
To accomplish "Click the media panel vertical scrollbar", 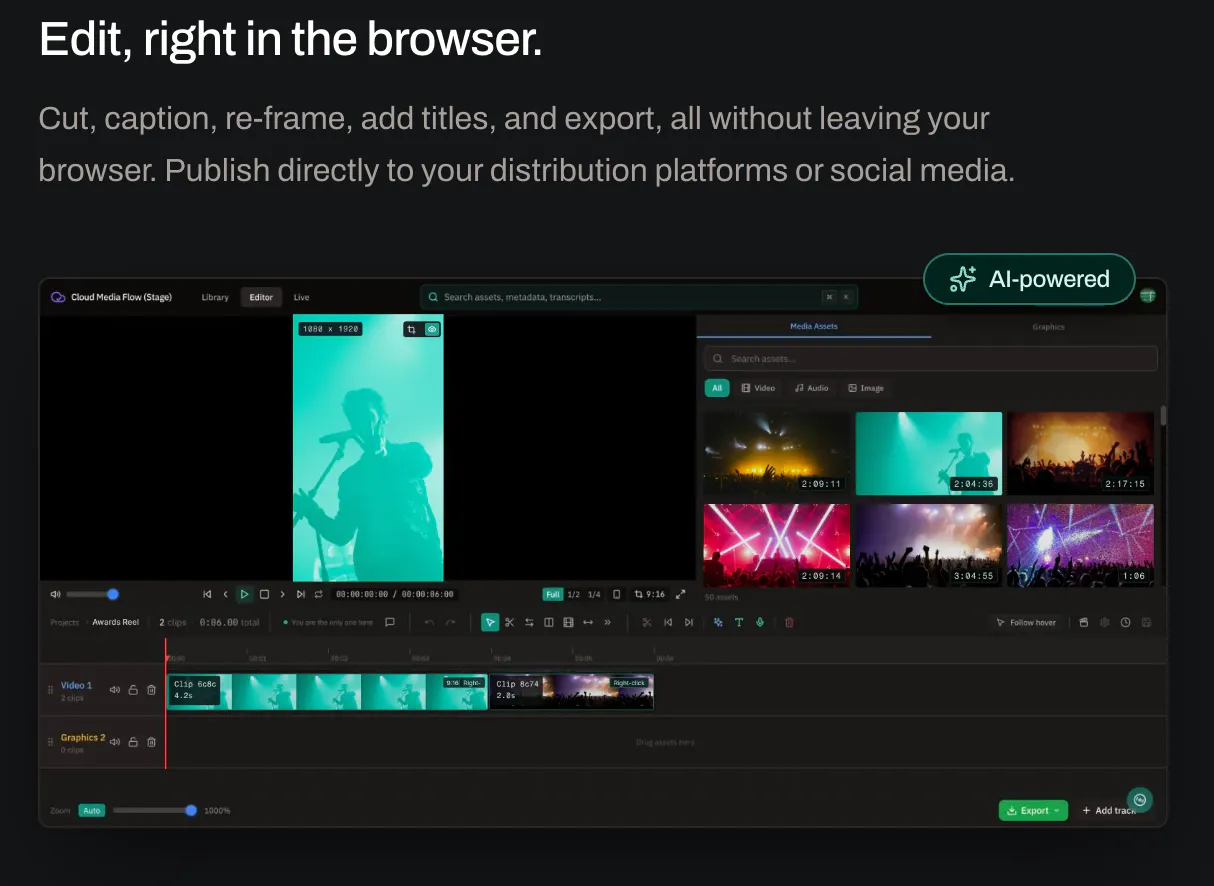I will click(x=1163, y=415).
